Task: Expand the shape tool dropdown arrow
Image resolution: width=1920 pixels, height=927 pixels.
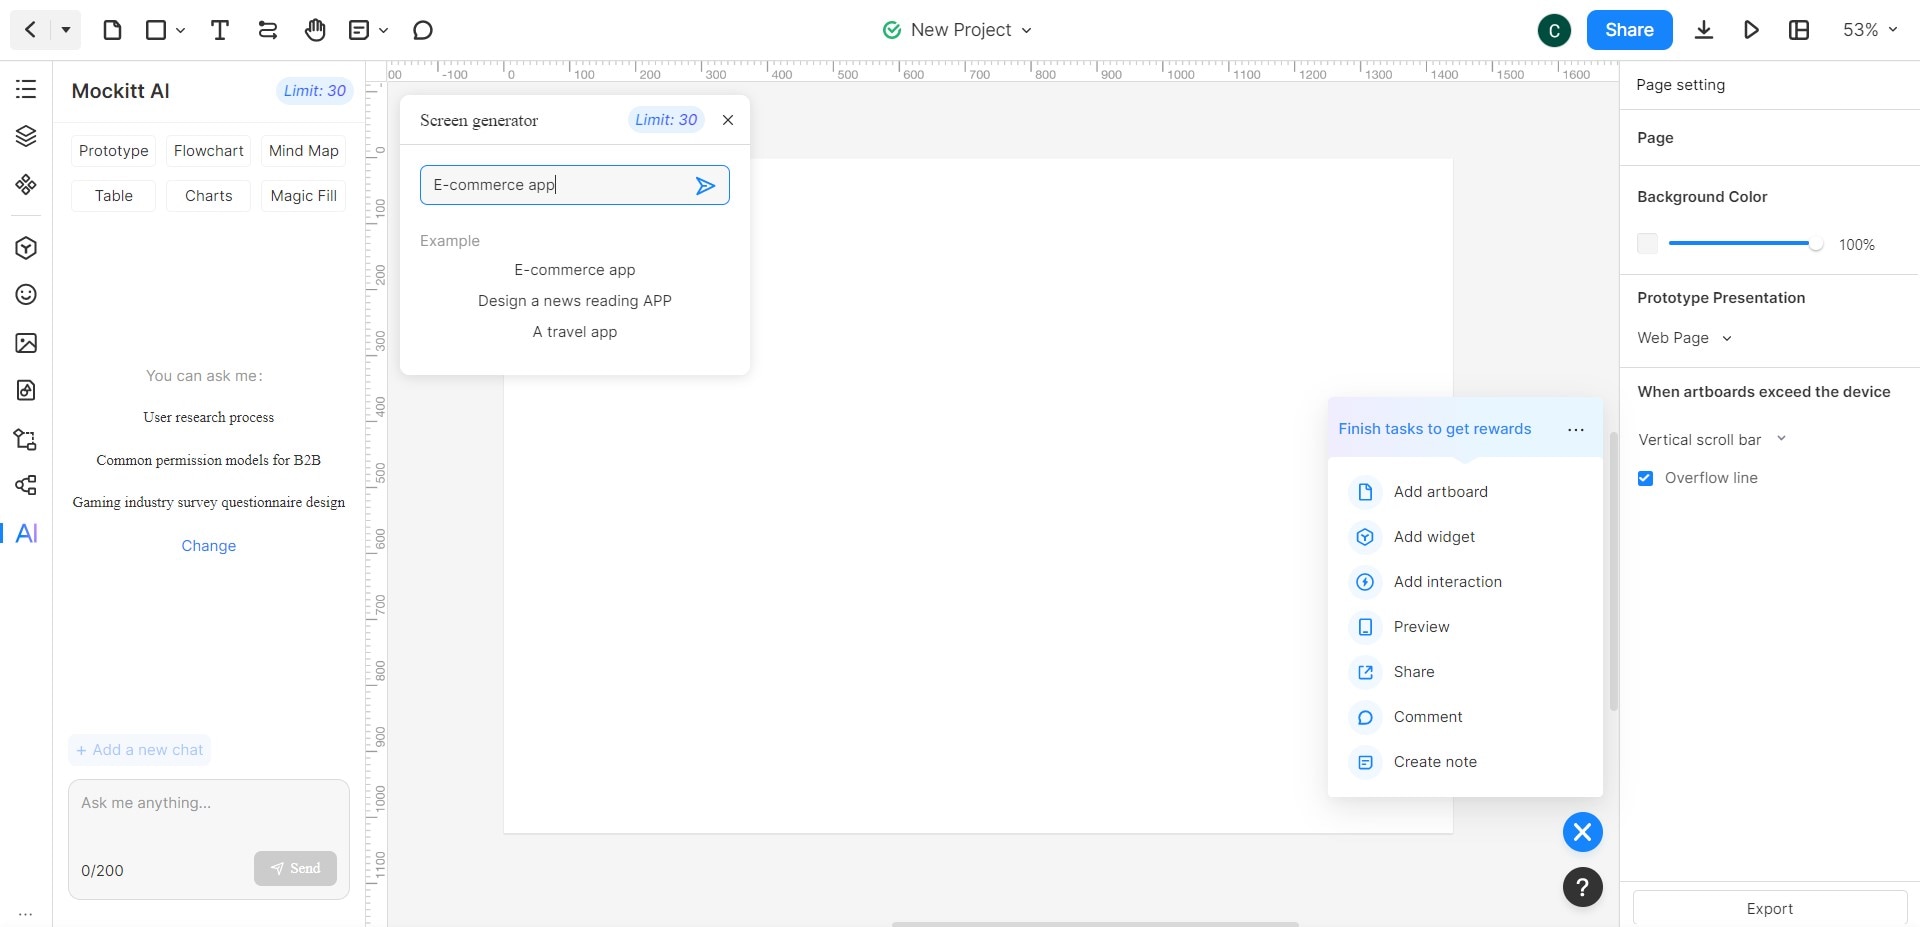Action: point(181,30)
